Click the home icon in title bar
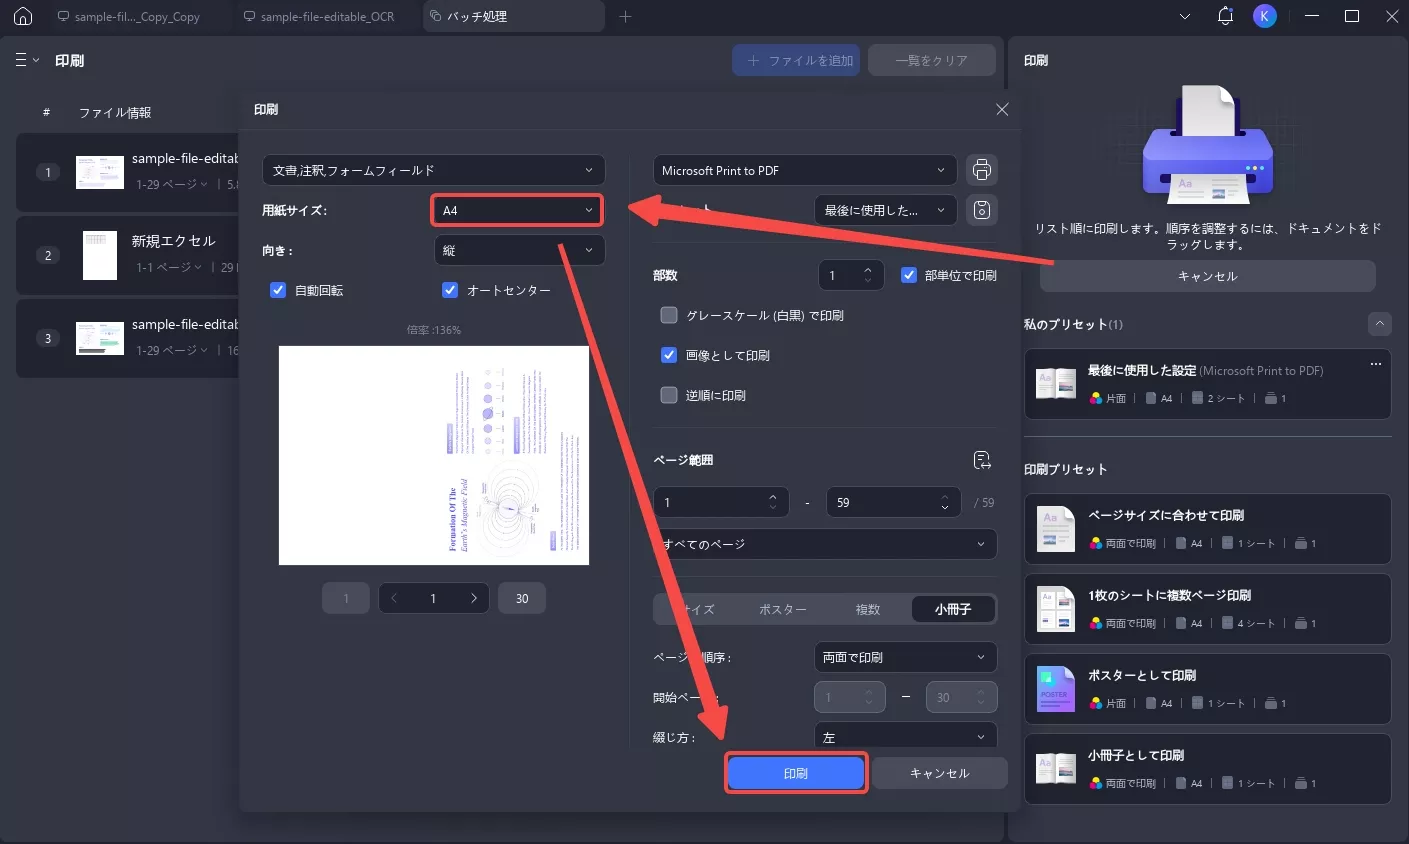The width and height of the screenshot is (1409, 844). (x=23, y=16)
